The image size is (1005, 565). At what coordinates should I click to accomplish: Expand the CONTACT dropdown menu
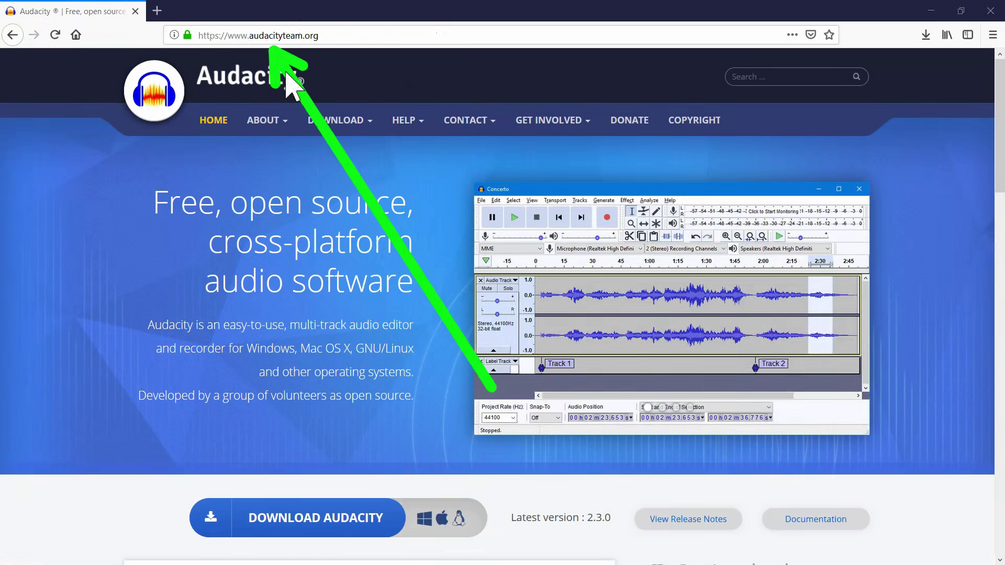click(x=469, y=120)
